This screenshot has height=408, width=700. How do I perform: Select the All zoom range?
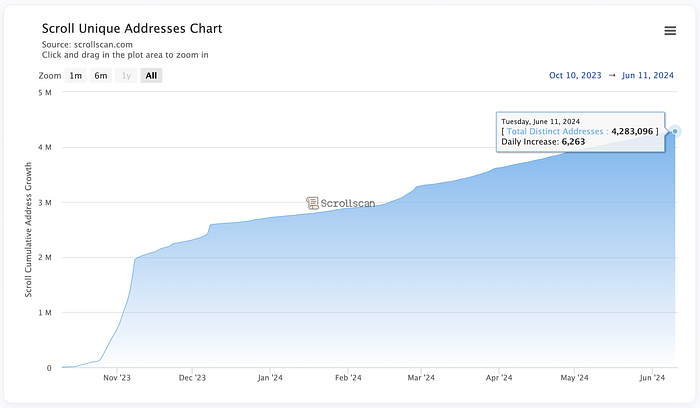coord(151,76)
